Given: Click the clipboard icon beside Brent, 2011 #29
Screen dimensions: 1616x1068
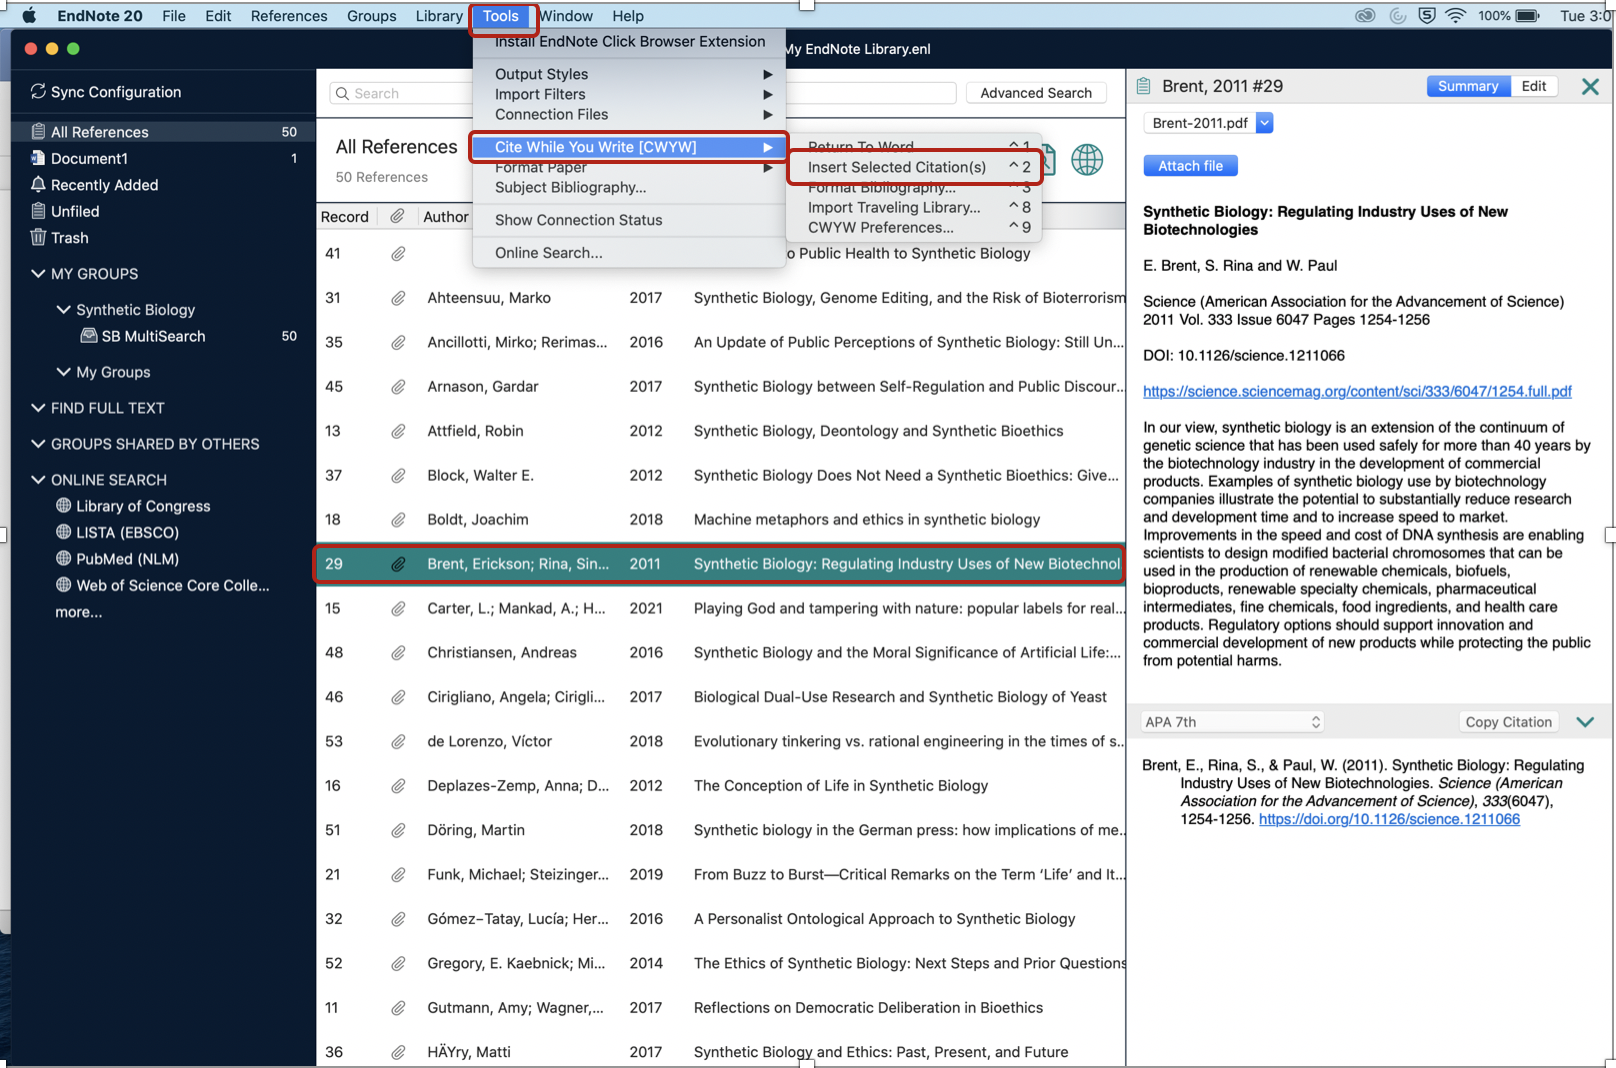Looking at the screenshot, I should tap(1142, 86).
